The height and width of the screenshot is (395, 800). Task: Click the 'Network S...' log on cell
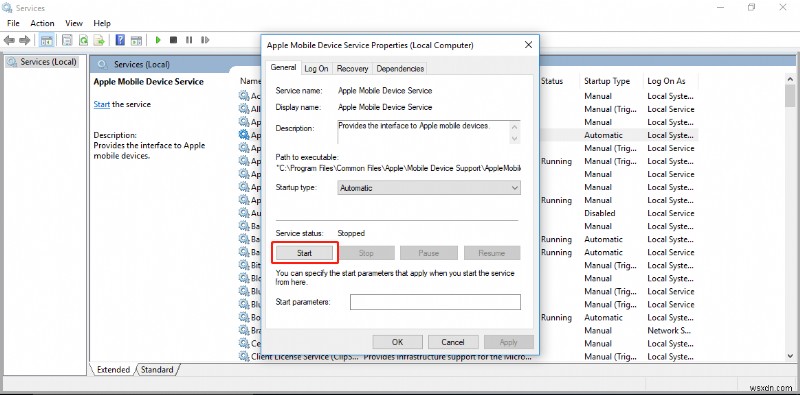tap(669, 330)
